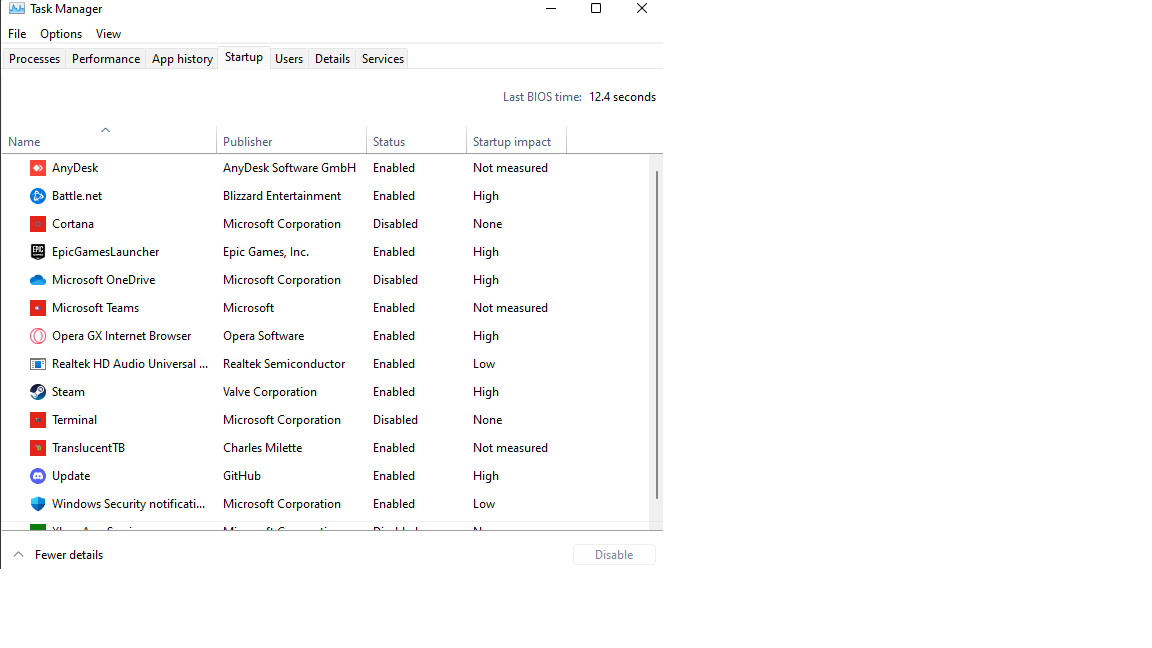Screen dimensions: 1152x648
Task: Select the Steam startup entry
Action: click(x=326, y=392)
